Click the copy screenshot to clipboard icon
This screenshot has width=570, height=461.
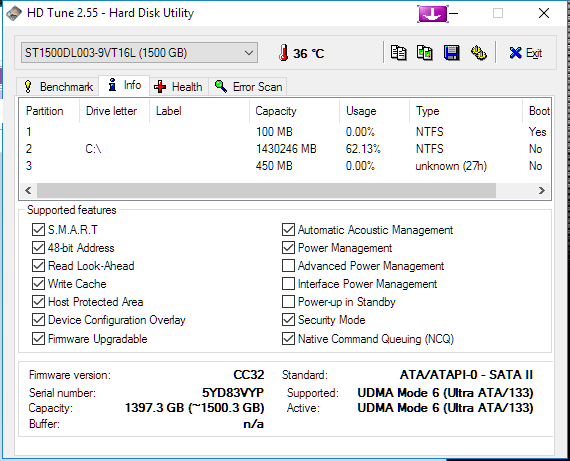(425, 53)
